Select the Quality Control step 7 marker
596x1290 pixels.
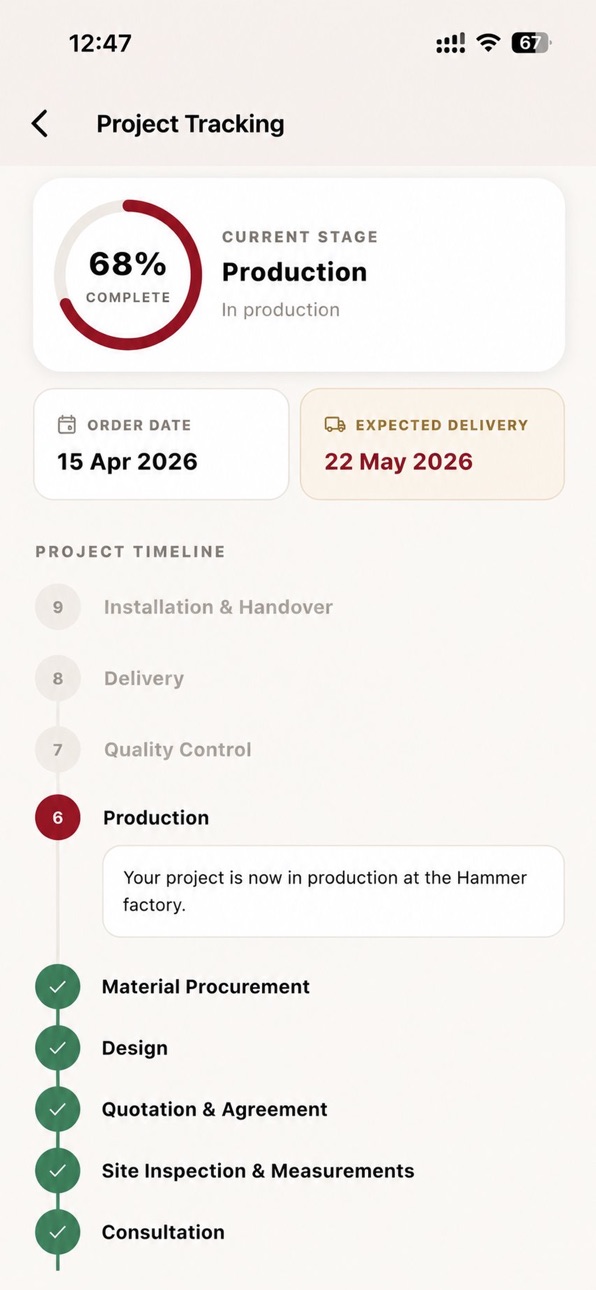58,749
